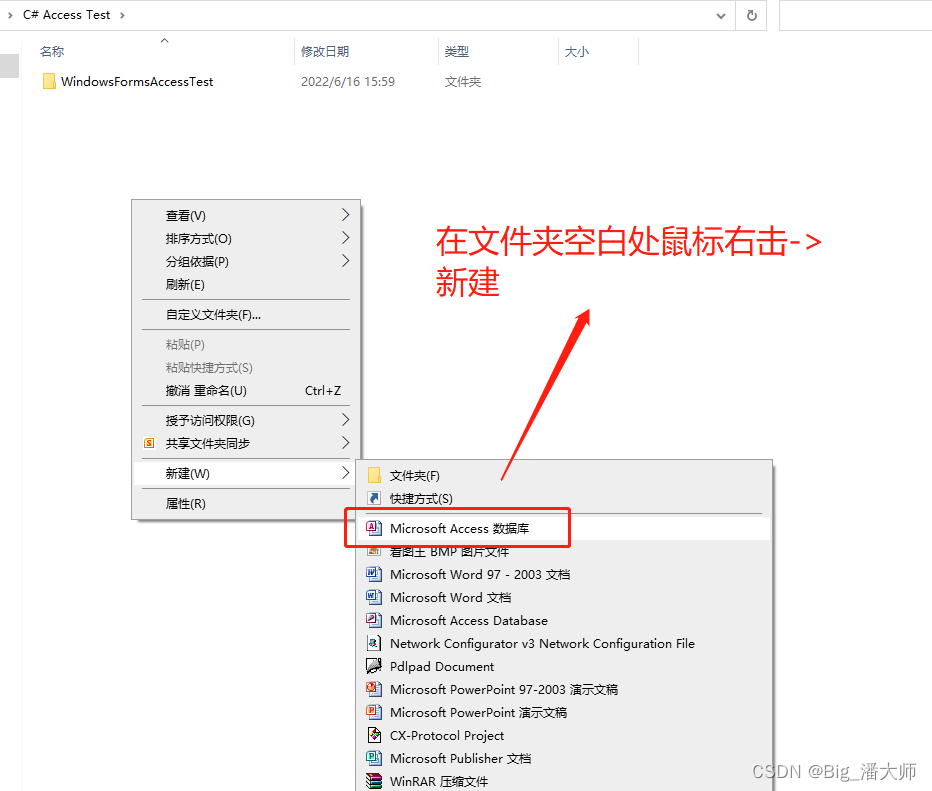Expand the 授予访问权限(G) submenu arrow
The height and width of the screenshot is (791, 932).
click(345, 420)
